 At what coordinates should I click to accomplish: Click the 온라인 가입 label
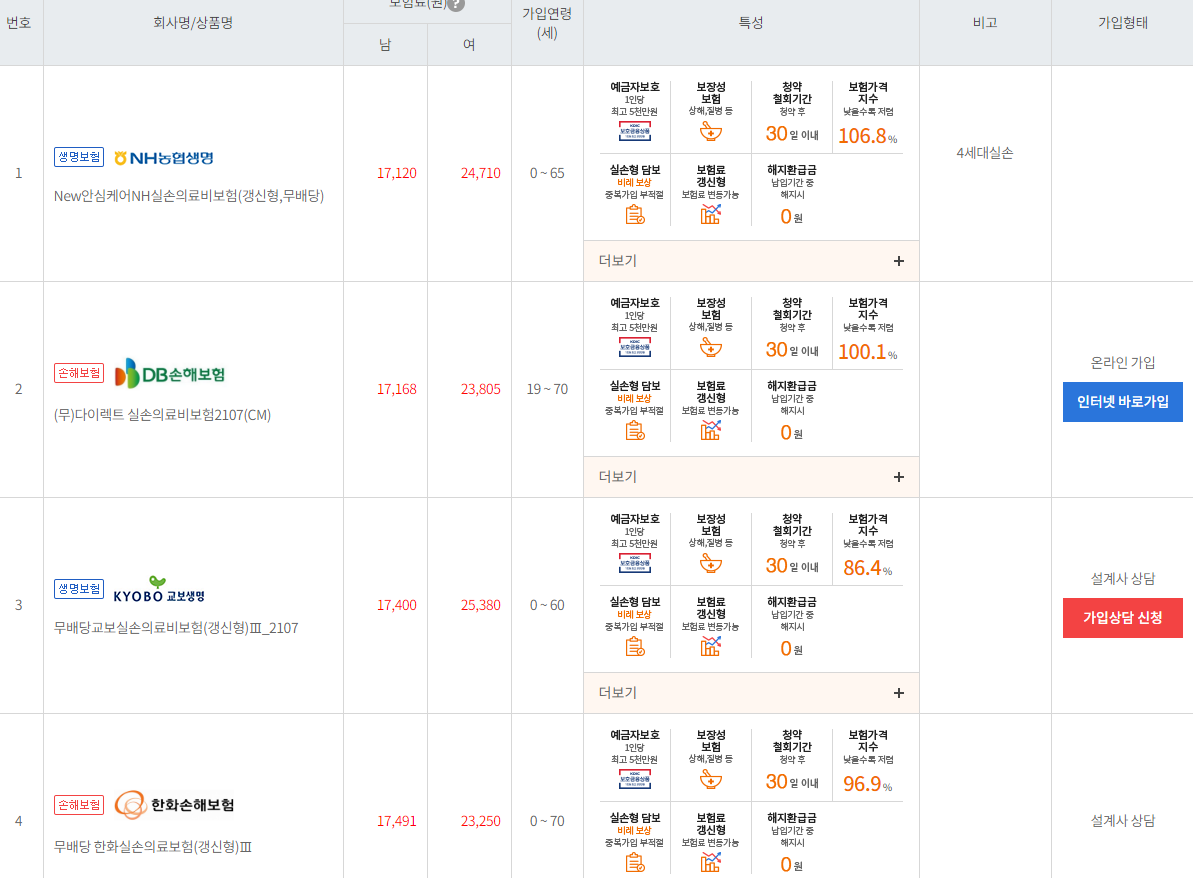1122,363
